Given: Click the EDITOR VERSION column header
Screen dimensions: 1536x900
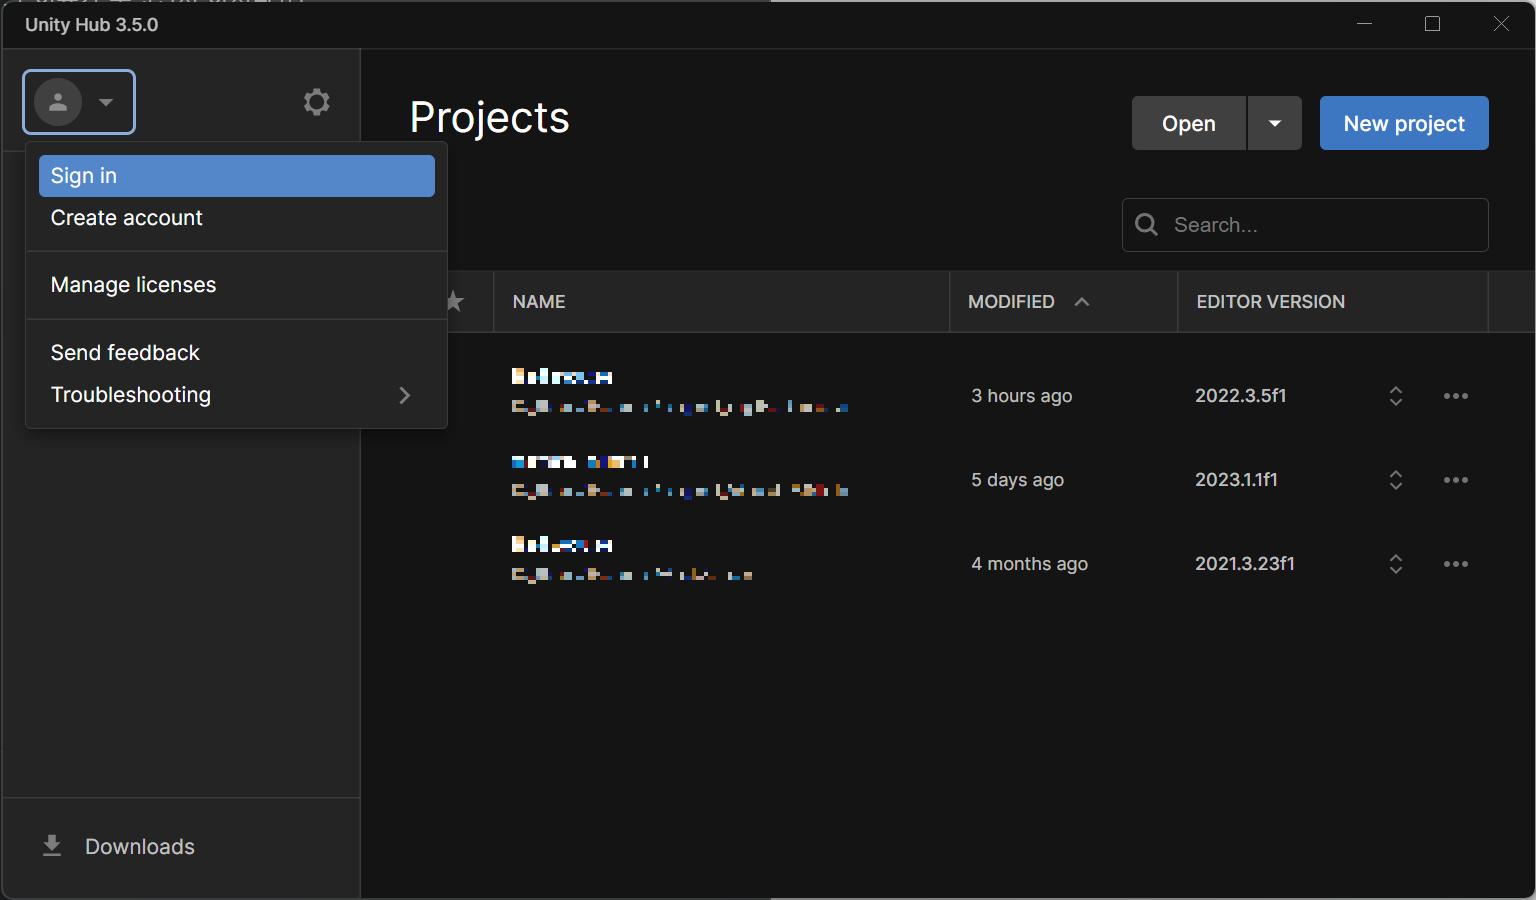Looking at the screenshot, I should pyautogui.click(x=1271, y=302).
